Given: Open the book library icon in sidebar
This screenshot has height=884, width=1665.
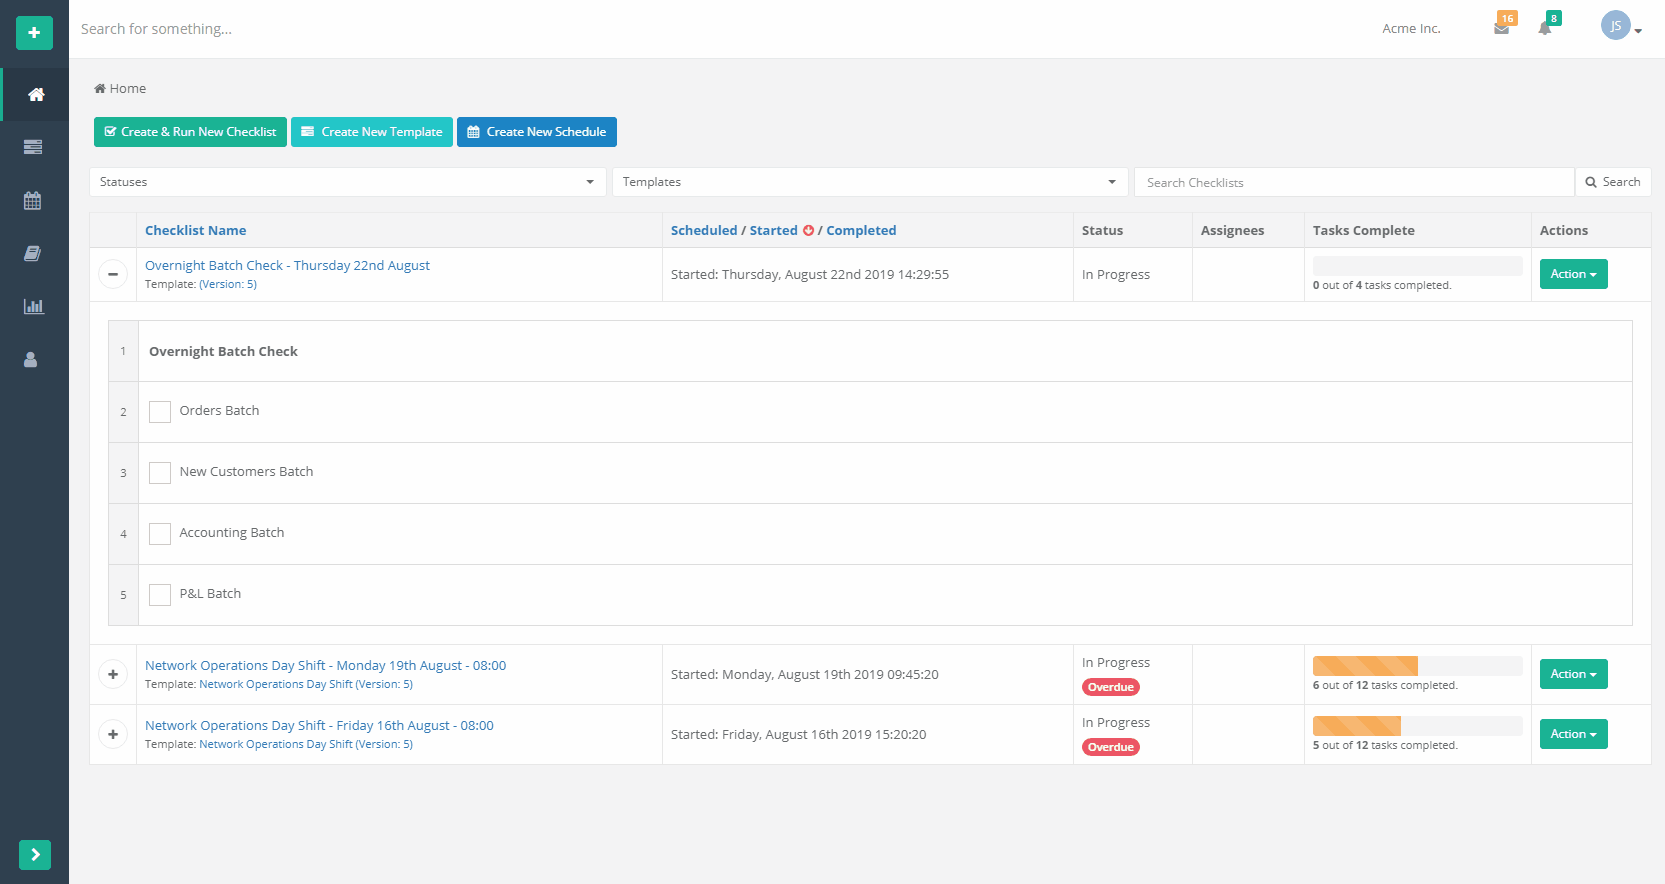Looking at the screenshot, I should [x=33, y=254].
